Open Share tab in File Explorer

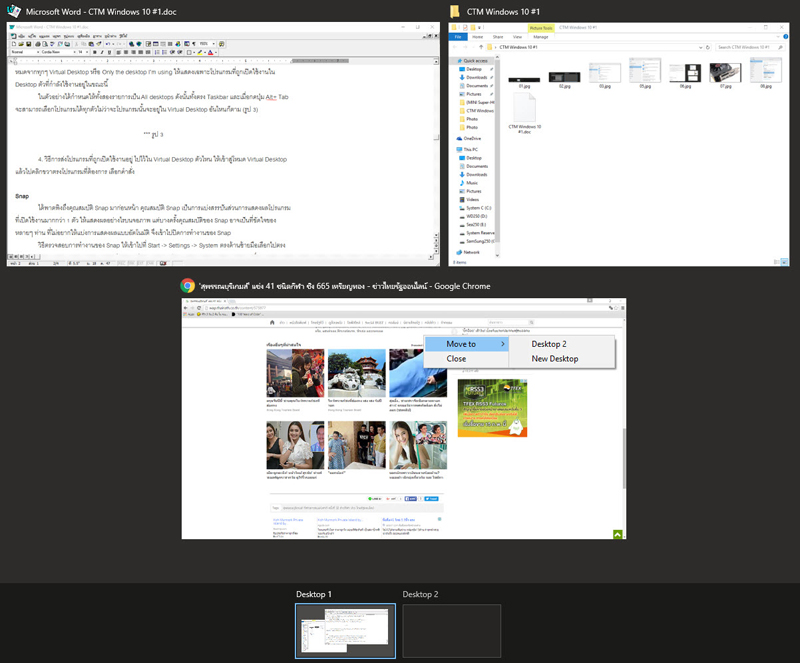point(498,37)
